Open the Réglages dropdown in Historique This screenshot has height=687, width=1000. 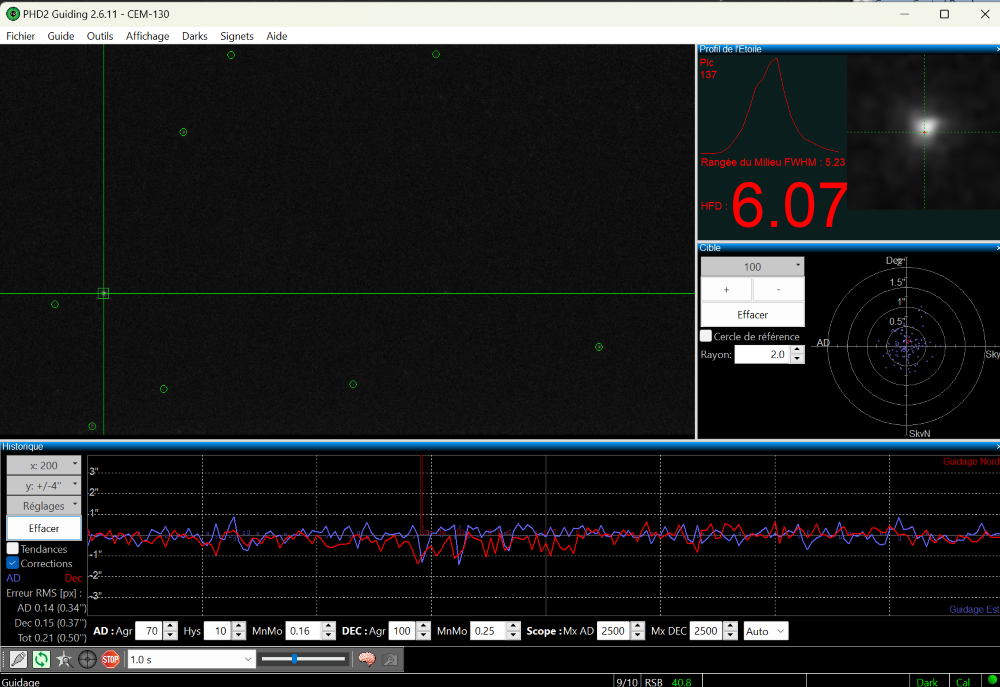44,506
